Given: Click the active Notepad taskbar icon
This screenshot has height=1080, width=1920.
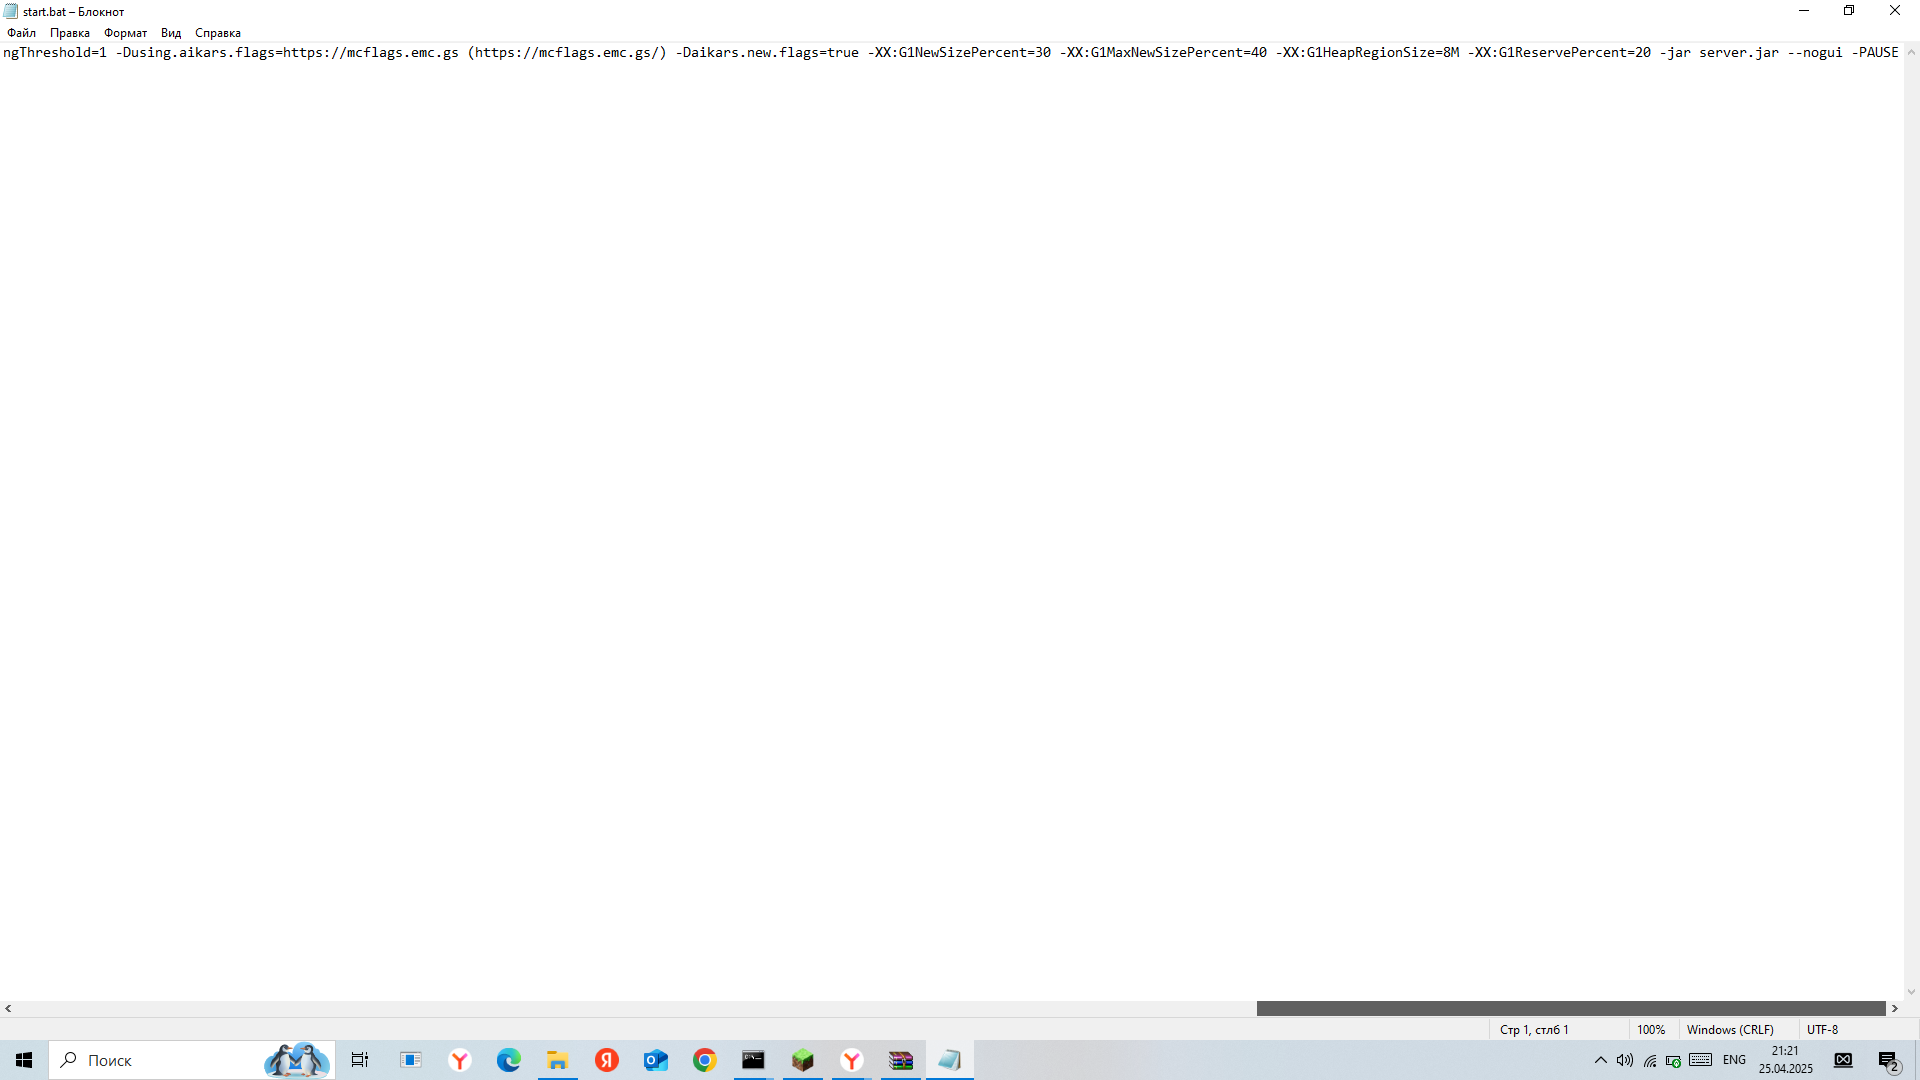Looking at the screenshot, I should pos(950,1060).
